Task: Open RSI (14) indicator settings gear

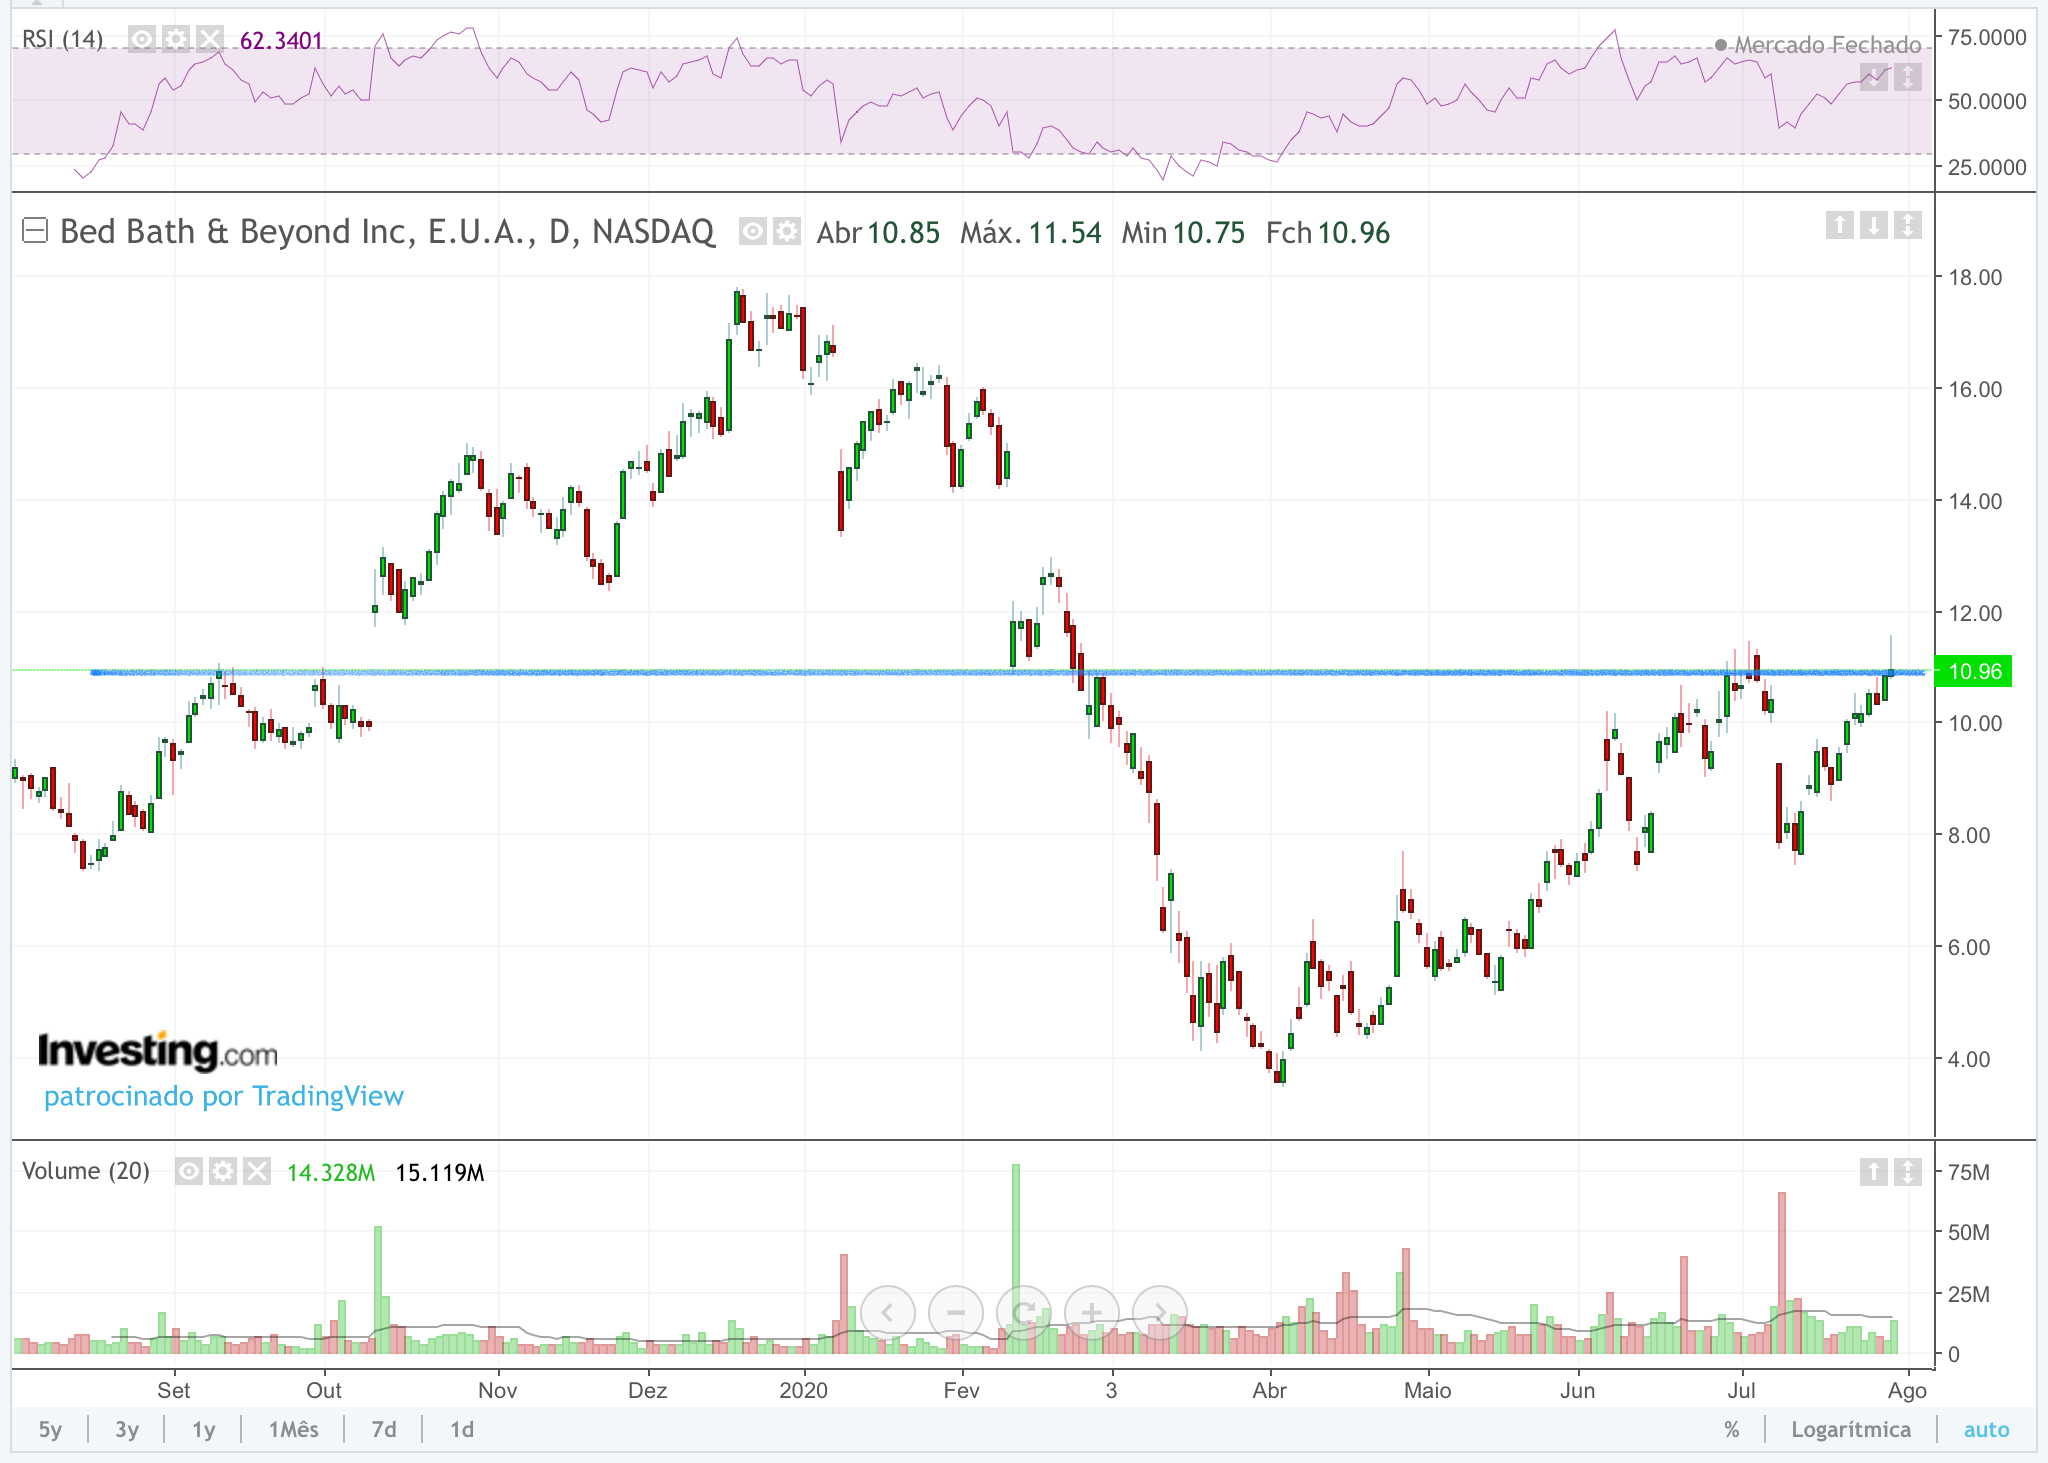Action: tap(176, 40)
